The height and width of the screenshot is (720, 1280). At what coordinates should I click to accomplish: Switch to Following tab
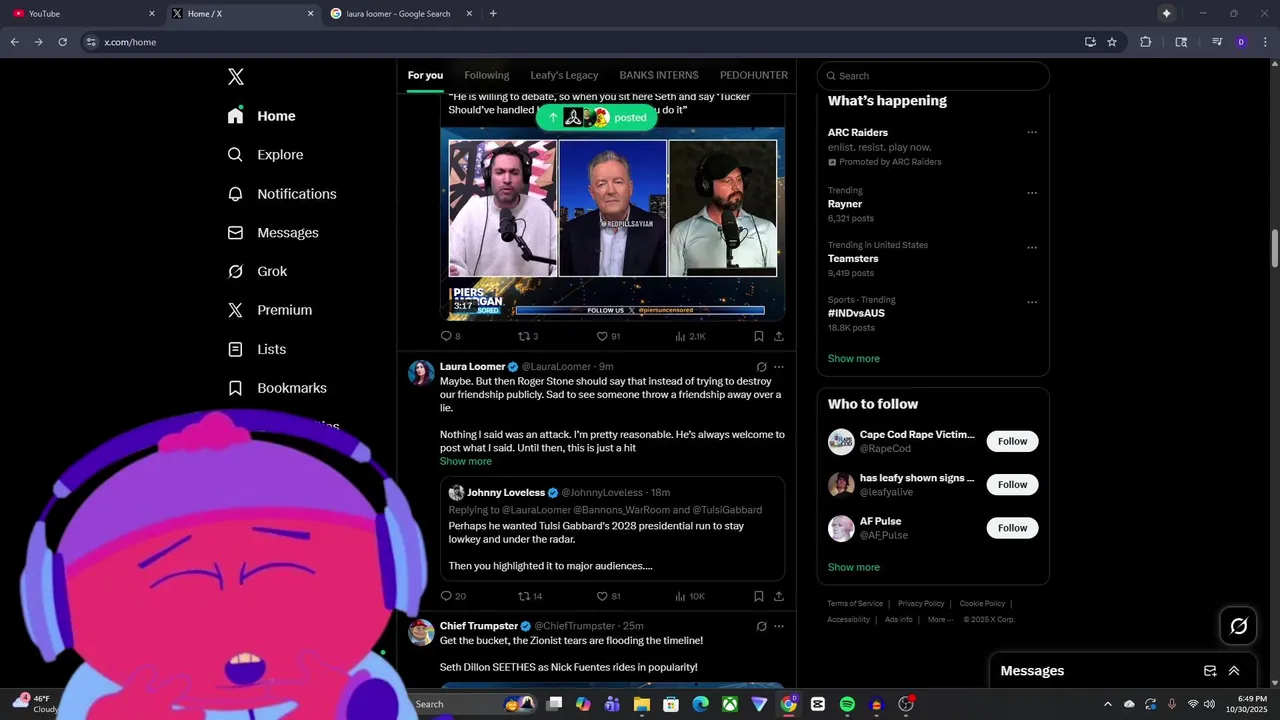pos(487,75)
